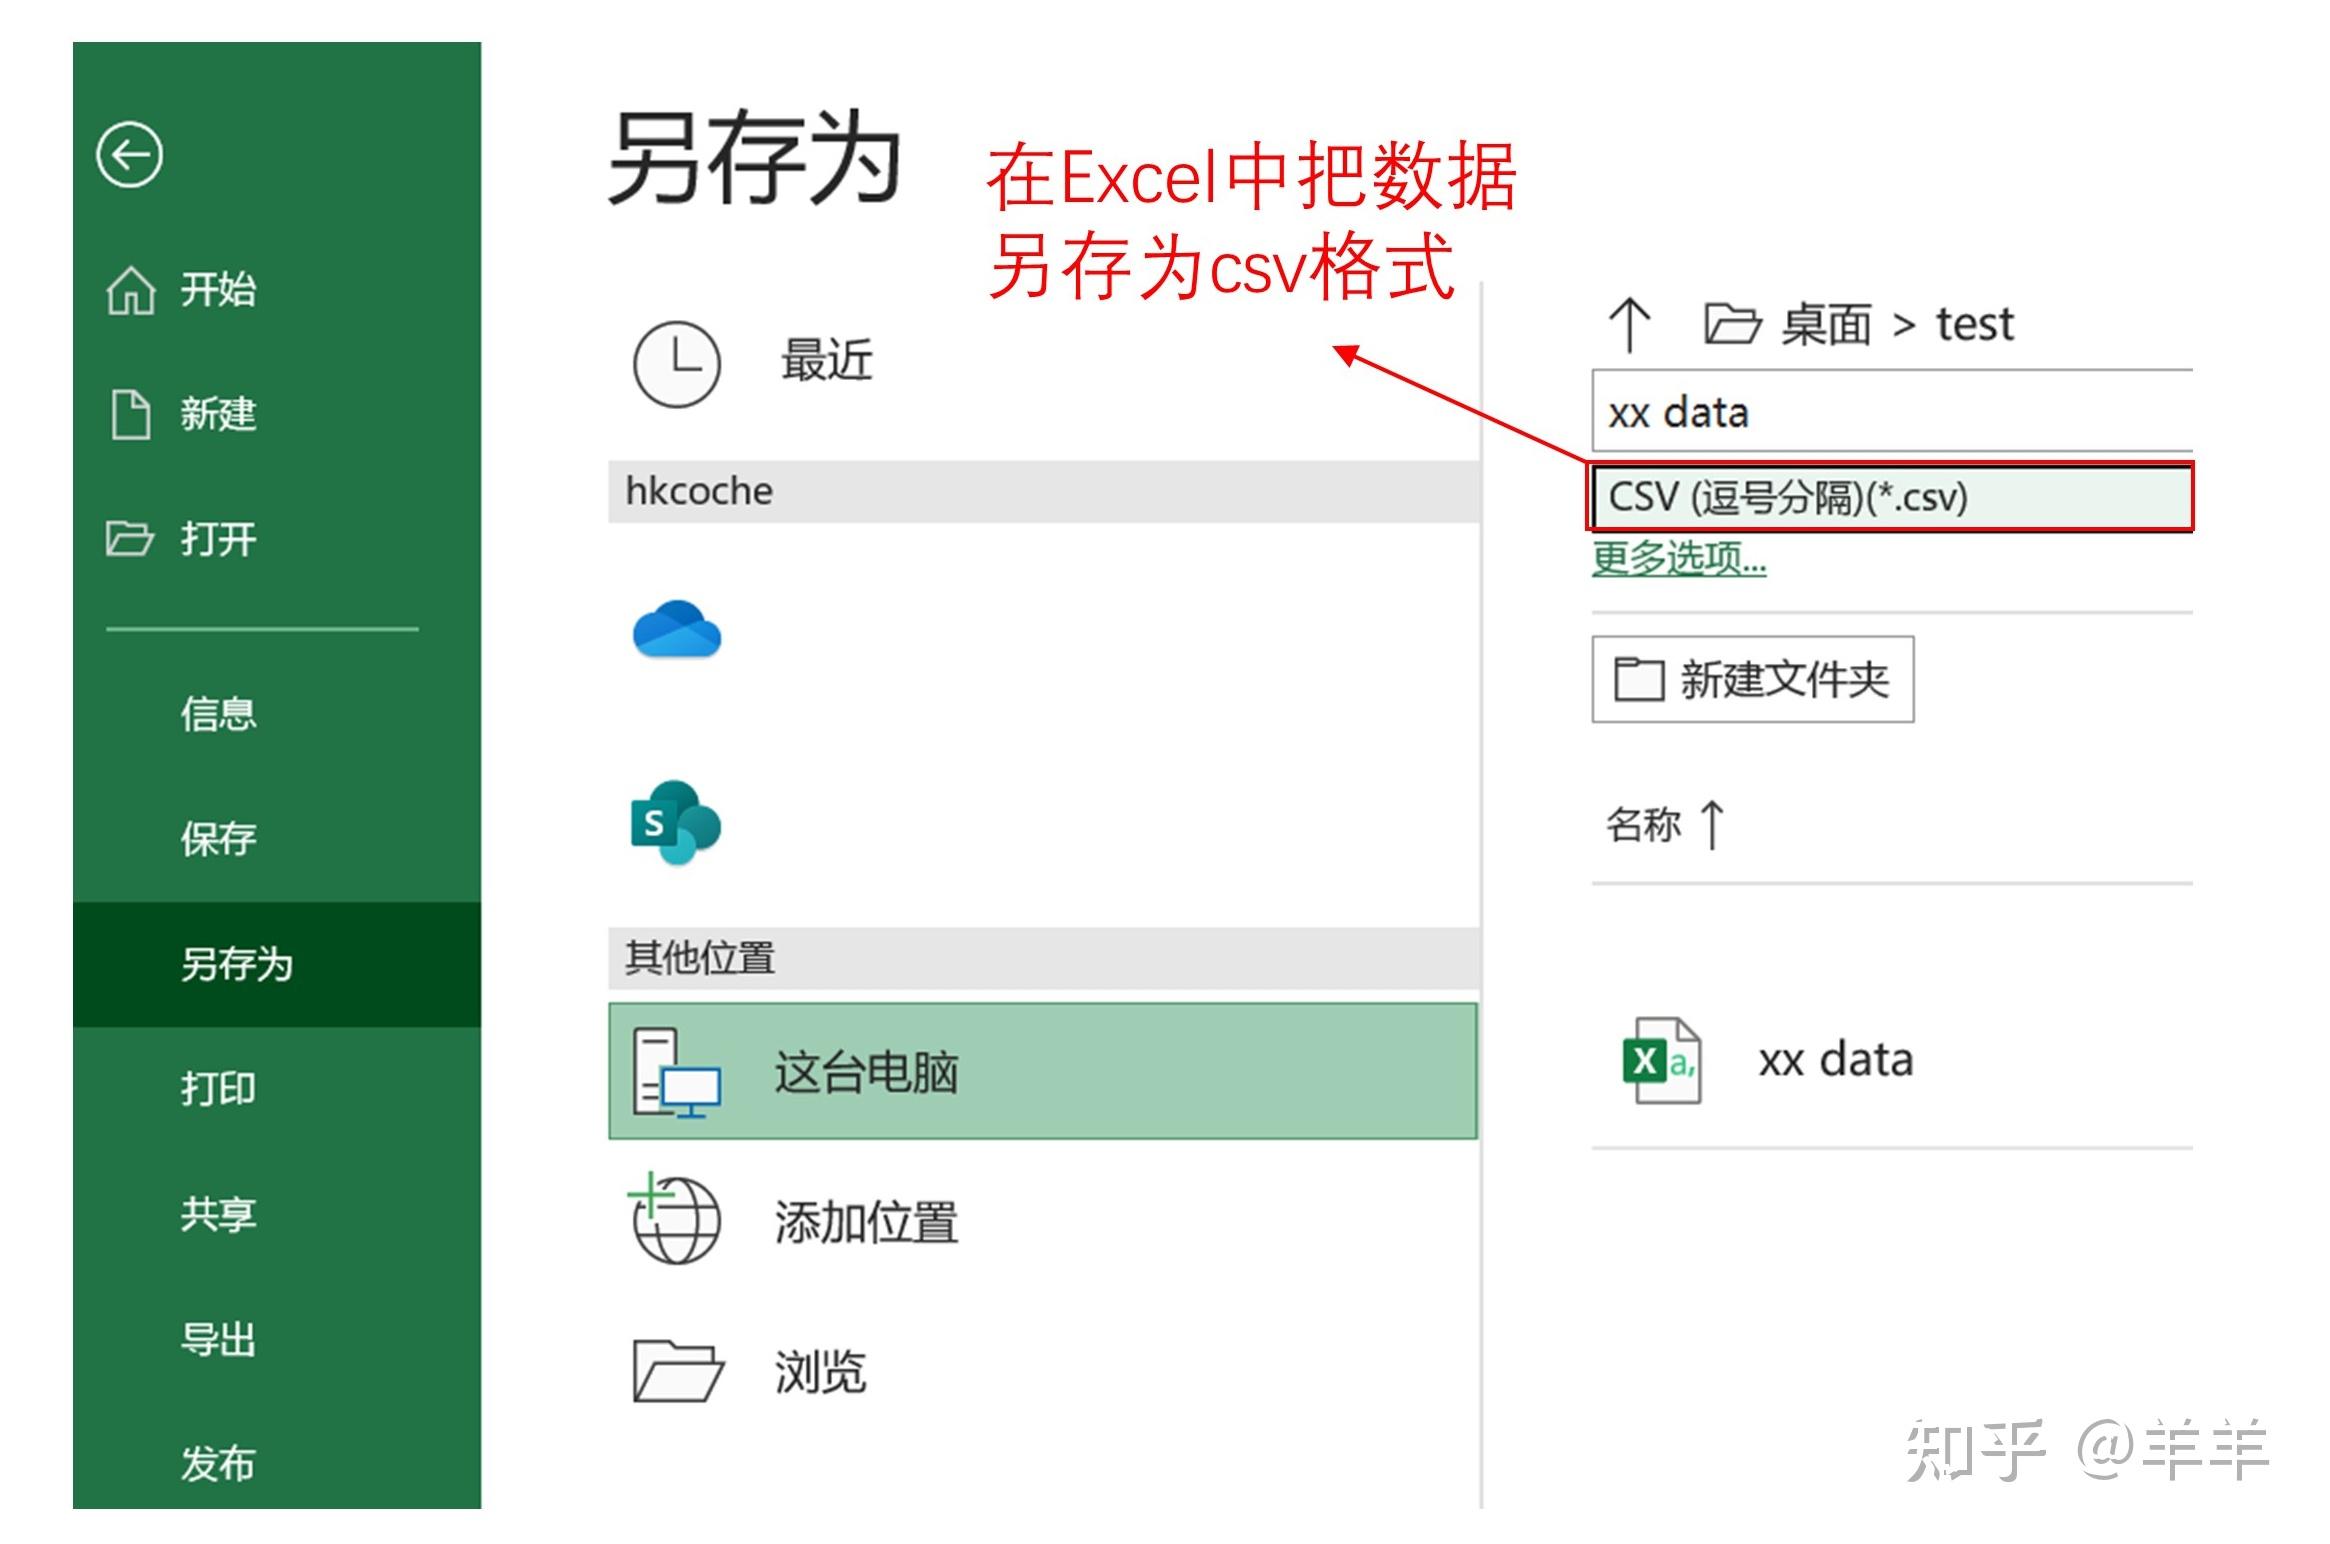
Task: Select the 保存 sidebar option
Action: (216, 838)
